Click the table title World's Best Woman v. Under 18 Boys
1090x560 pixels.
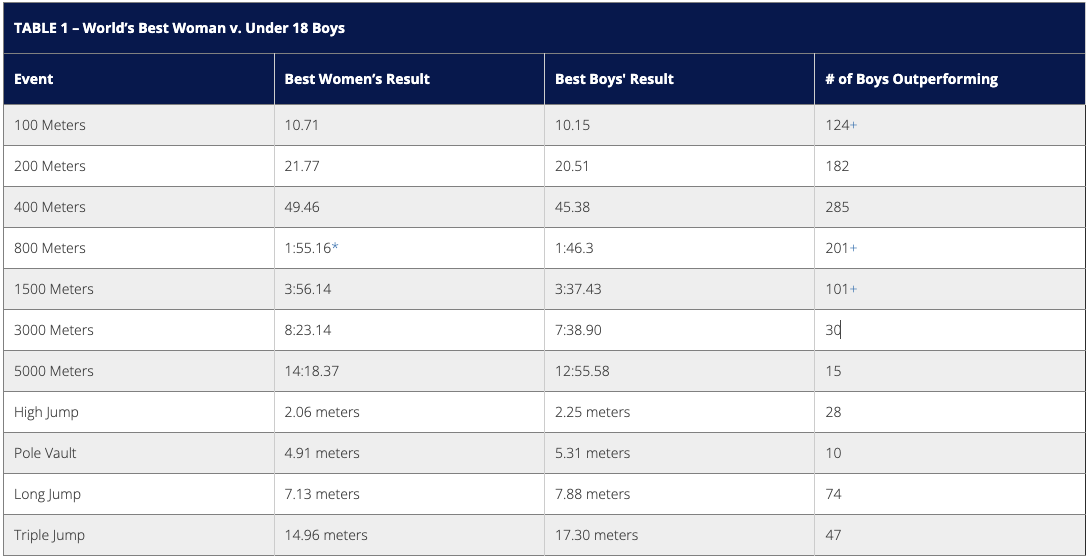coord(179,28)
